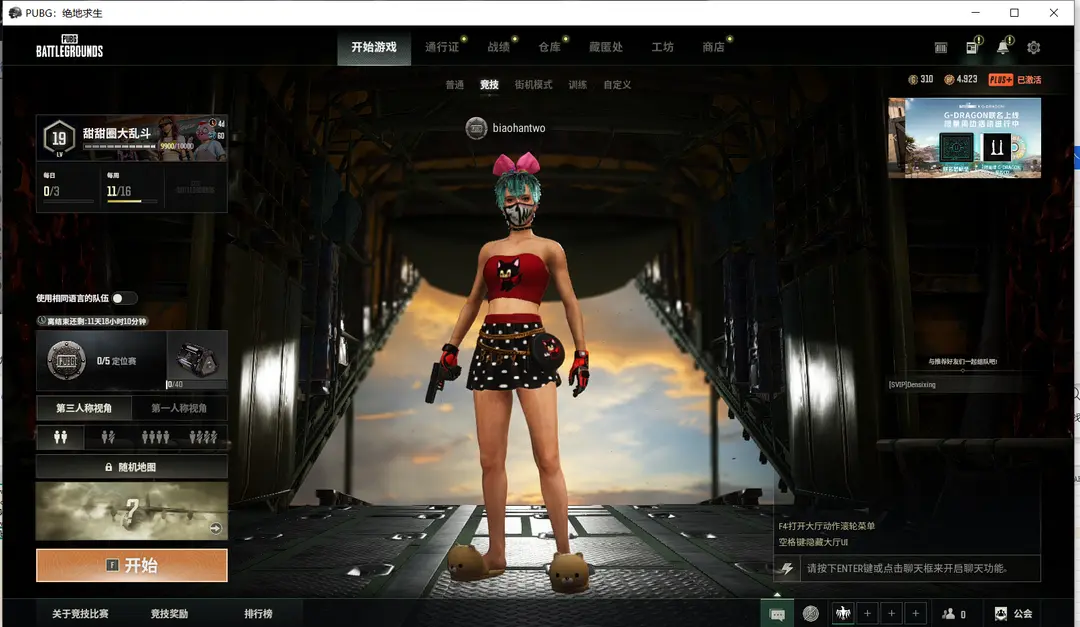Click 已激活 activated label
The height and width of the screenshot is (627, 1080).
[1029, 80]
